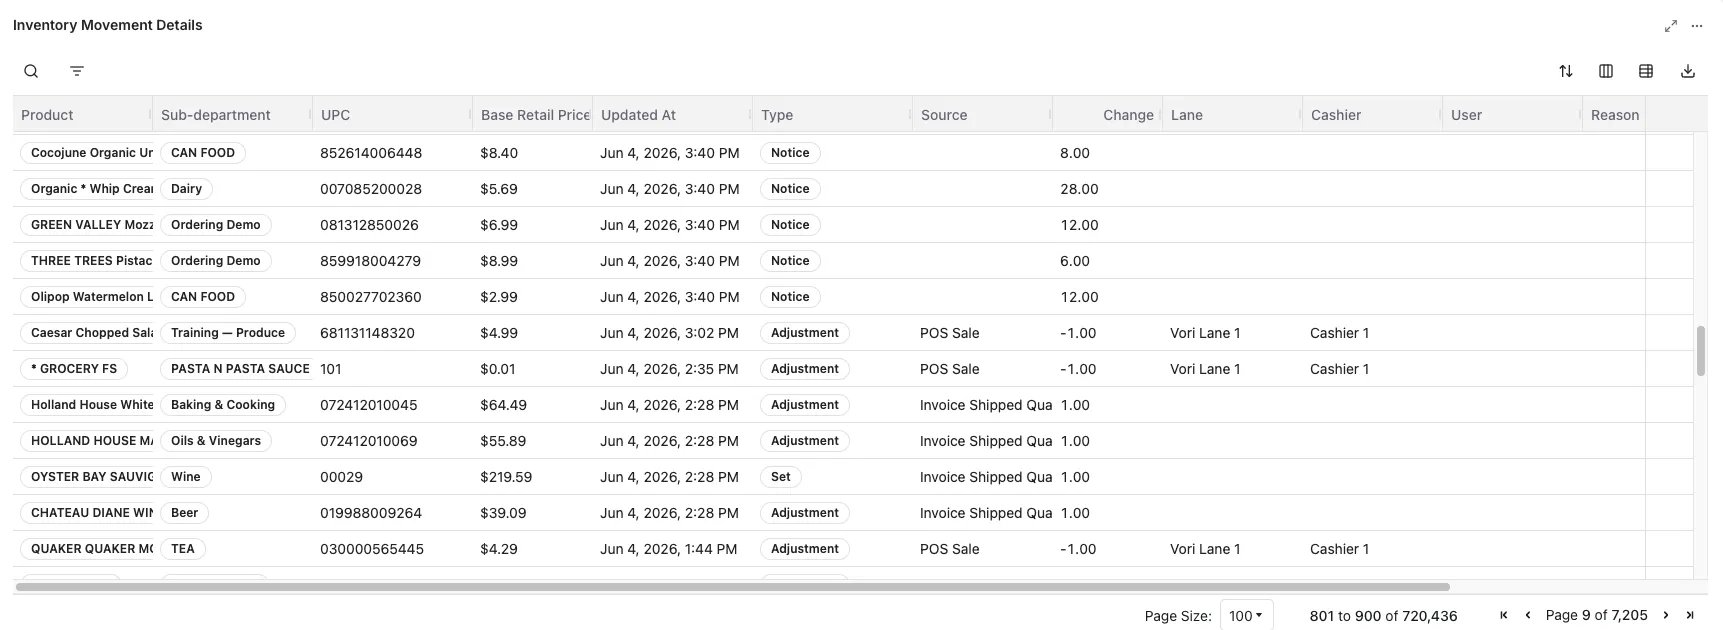Viewport: 1723px width, 630px height.
Task: Jump to the last page
Action: click(x=1690, y=615)
